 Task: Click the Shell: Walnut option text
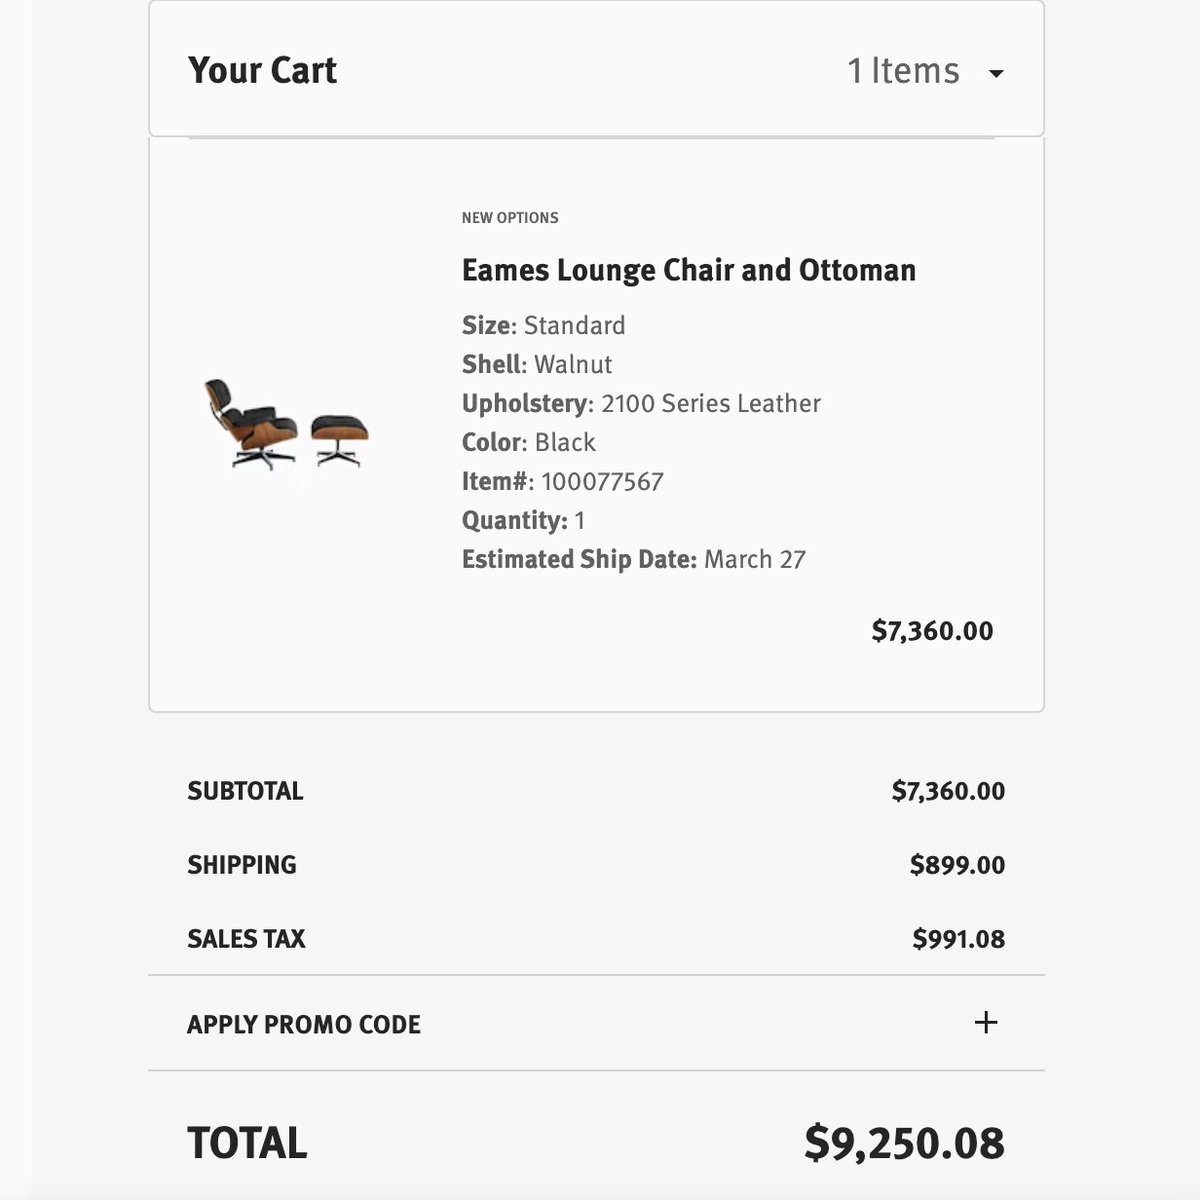pos(537,364)
